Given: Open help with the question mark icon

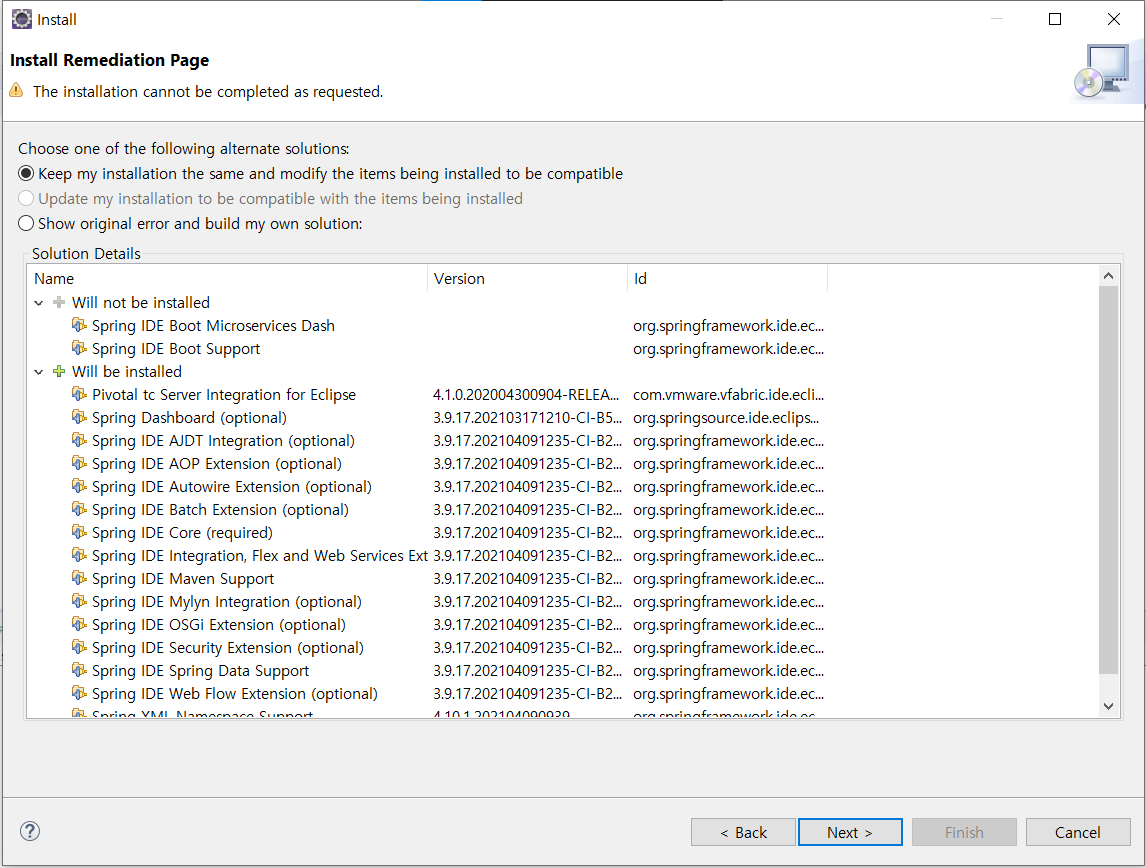Looking at the screenshot, I should point(30,831).
